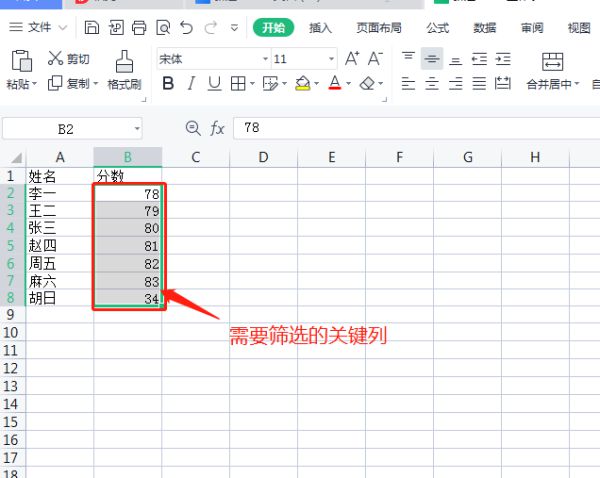Image resolution: width=600 pixels, height=478 pixels.
Task: Open Print Preview icon
Action: 163,28
